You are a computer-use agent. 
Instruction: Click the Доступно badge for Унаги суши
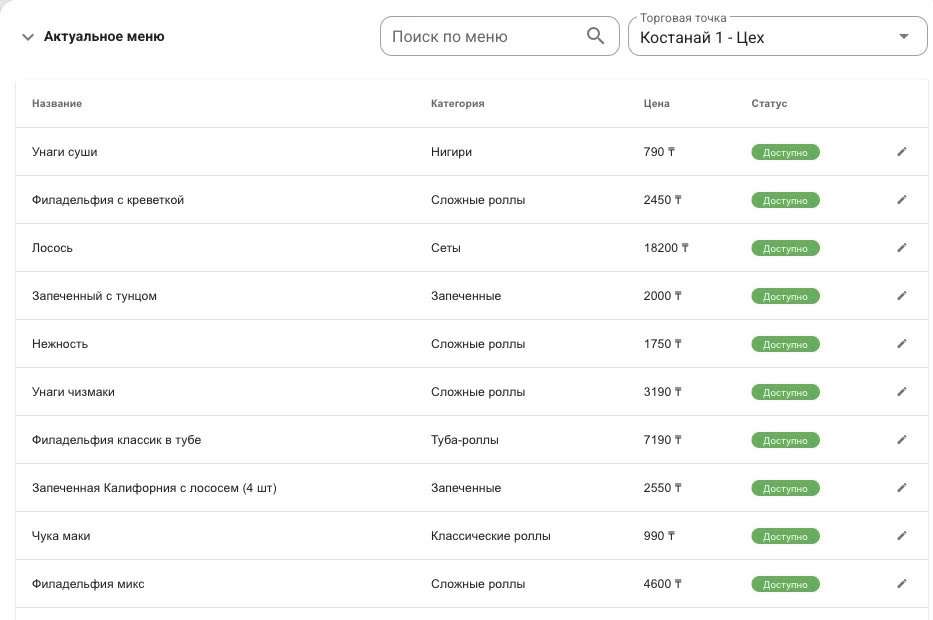click(x=785, y=152)
